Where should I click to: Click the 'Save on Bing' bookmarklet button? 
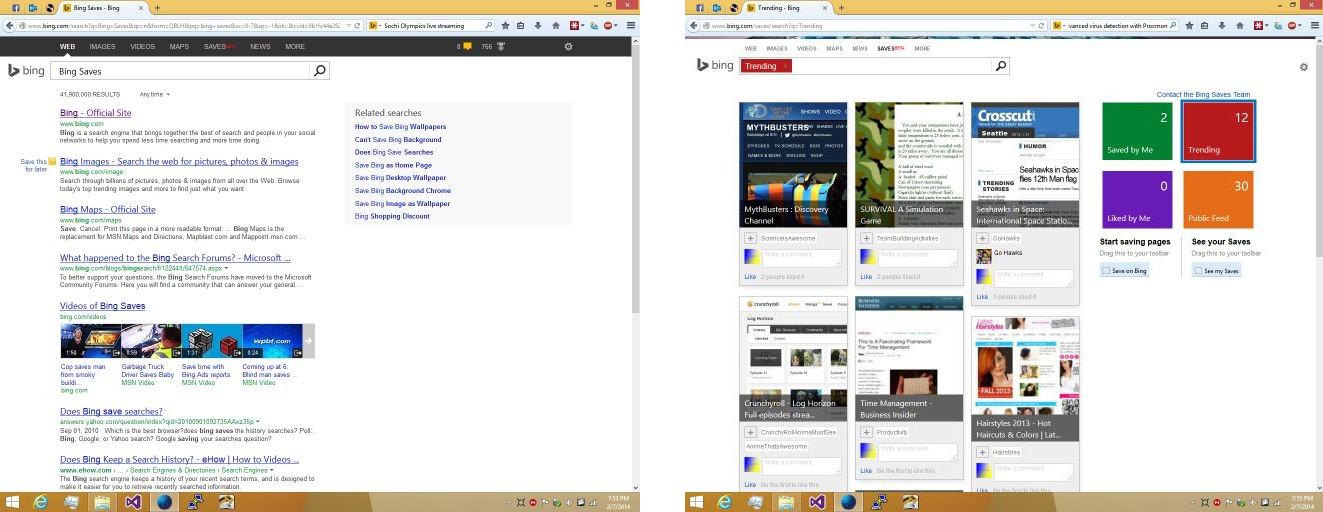[1125, 271]
